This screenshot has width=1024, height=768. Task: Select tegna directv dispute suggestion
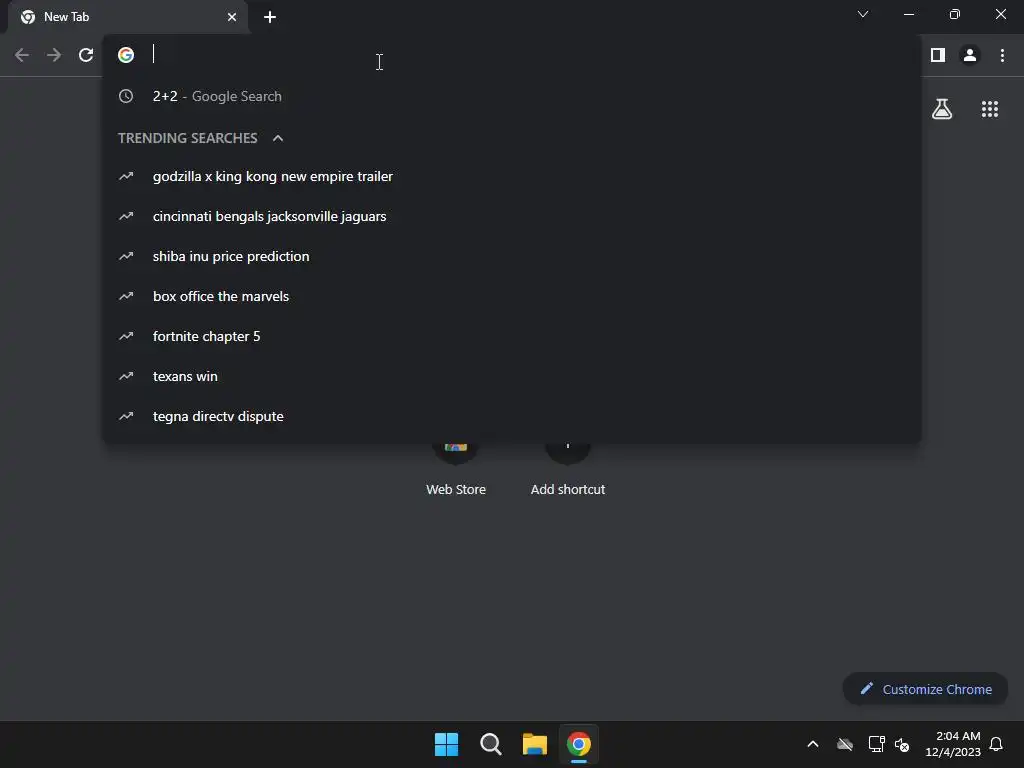click(x=512, y=416)
